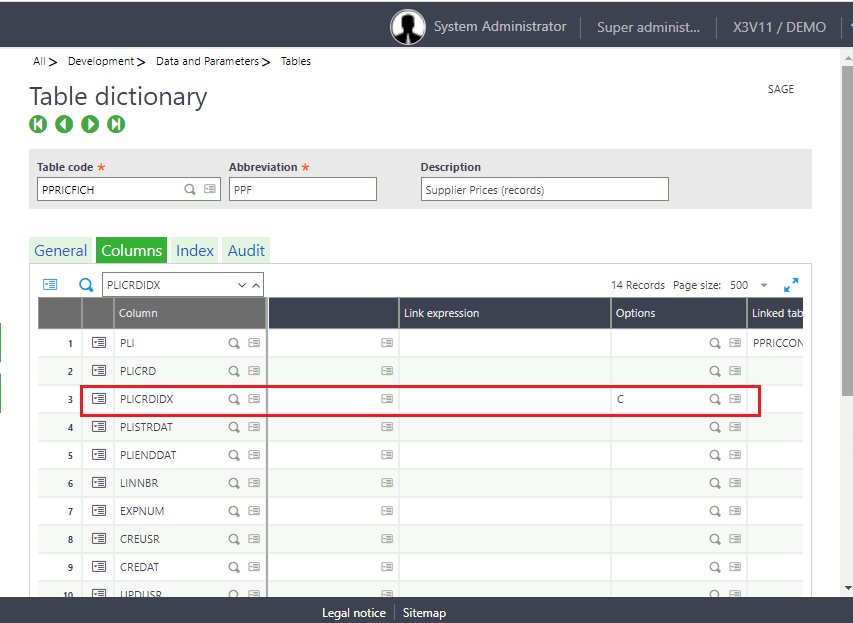Open the search magnifier in the grid toolbar
The image size is (853, 623).
point(86,284)
